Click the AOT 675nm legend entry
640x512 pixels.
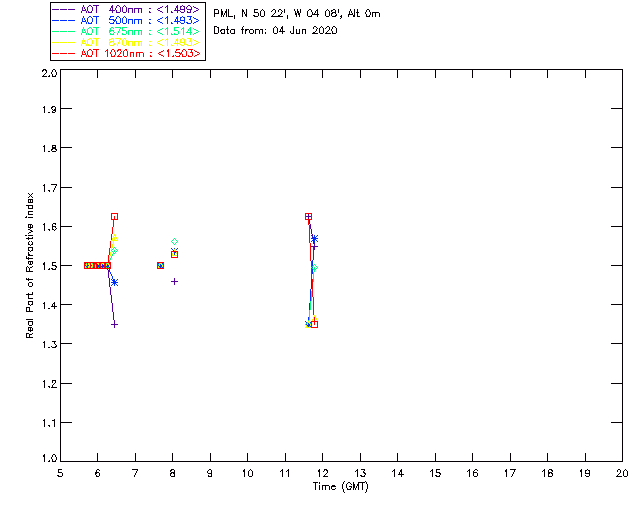(126, 31)
